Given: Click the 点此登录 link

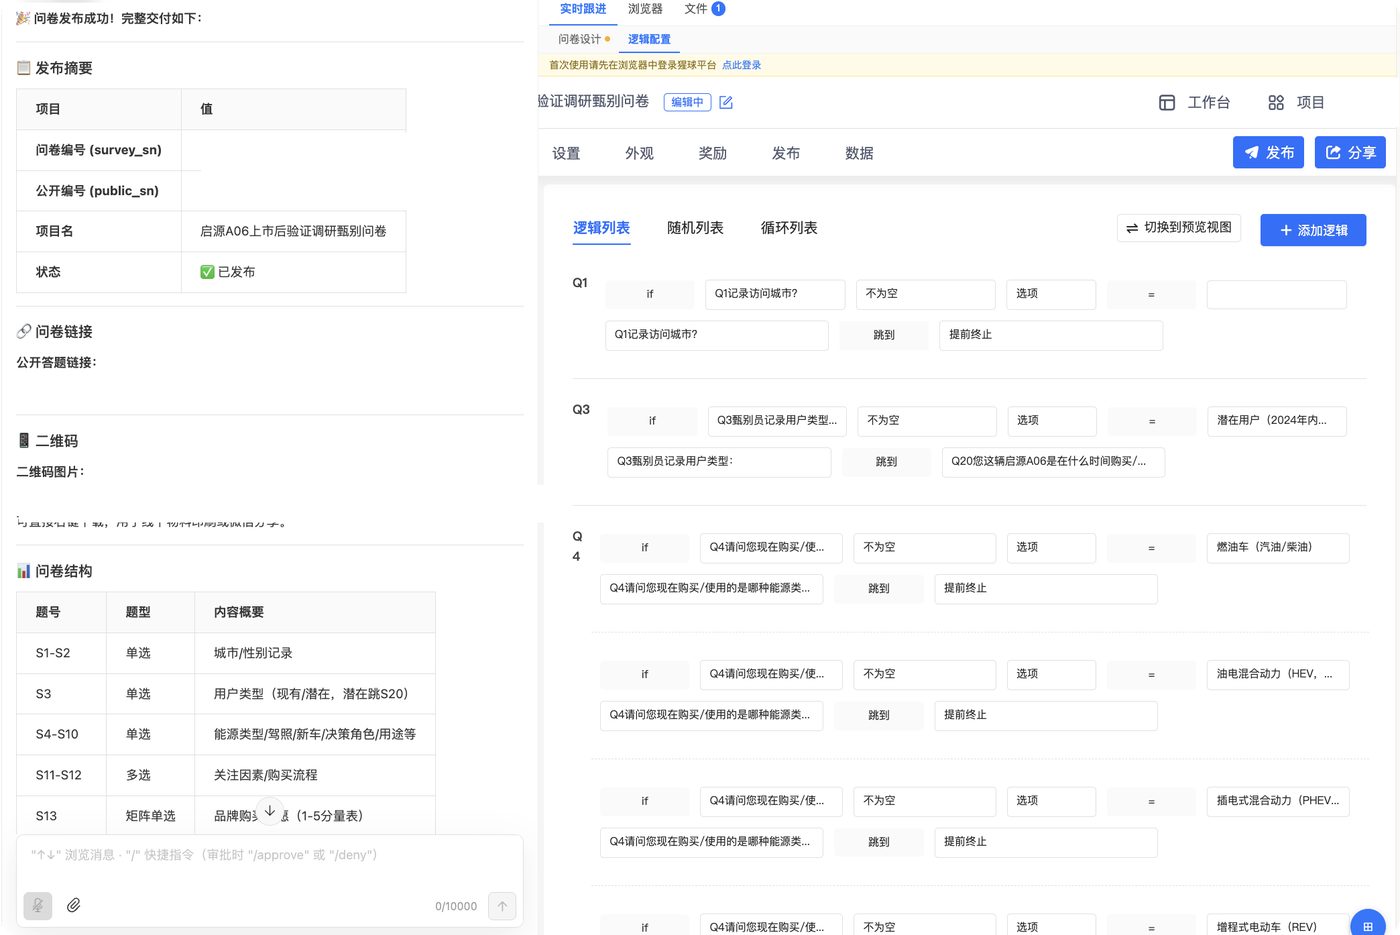Looking at the screenshot, I should click(x=741, y=65).
